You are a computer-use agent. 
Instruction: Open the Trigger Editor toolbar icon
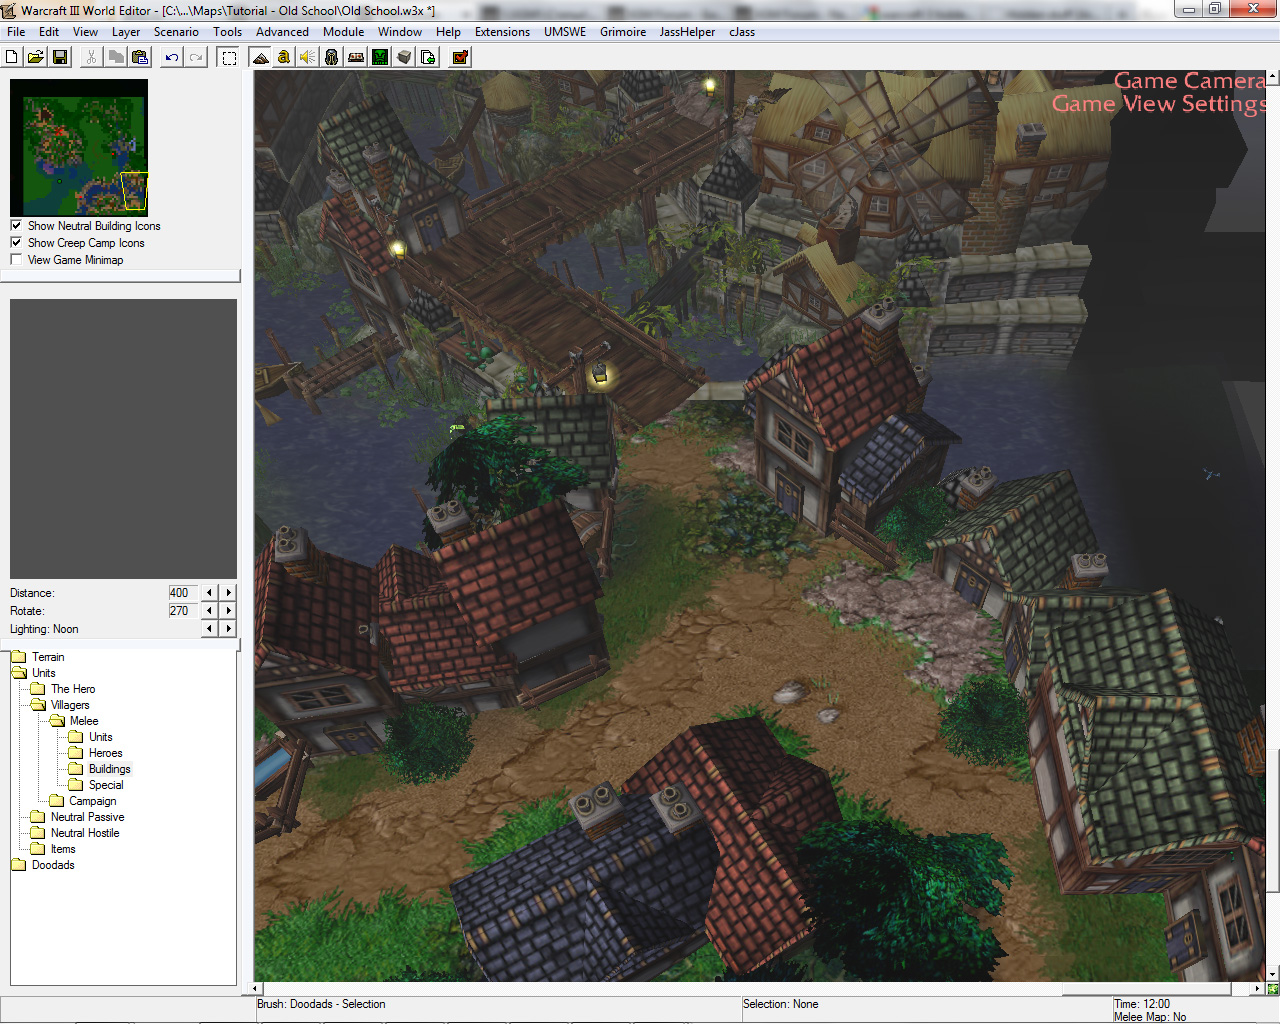[284, 57]
